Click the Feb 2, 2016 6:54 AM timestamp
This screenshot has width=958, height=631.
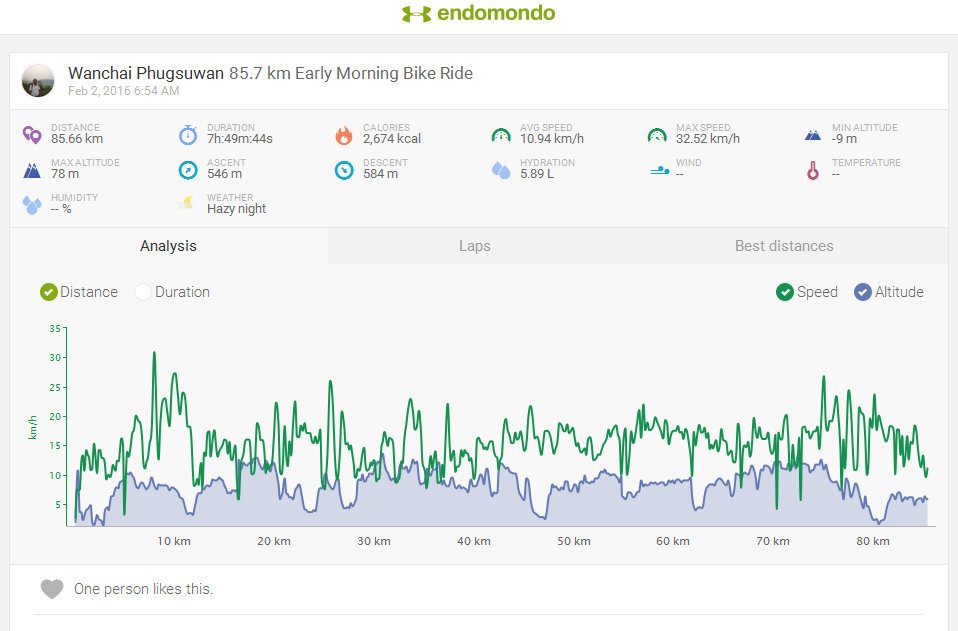pos(123,91)
